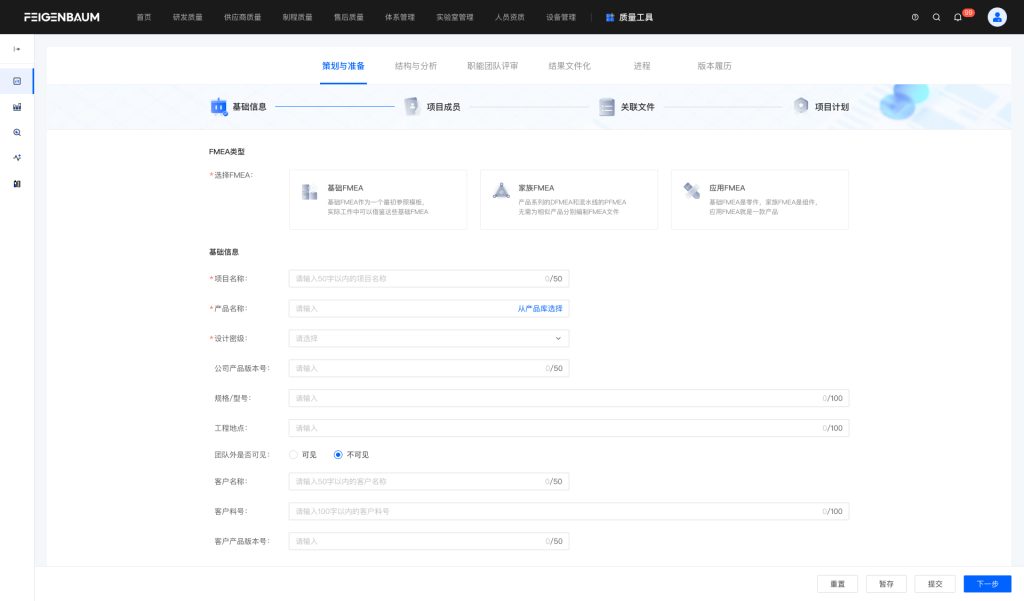1024x601 pixels.
Task: Open 首页 in top navigation
Action: (x=144, y=18)
